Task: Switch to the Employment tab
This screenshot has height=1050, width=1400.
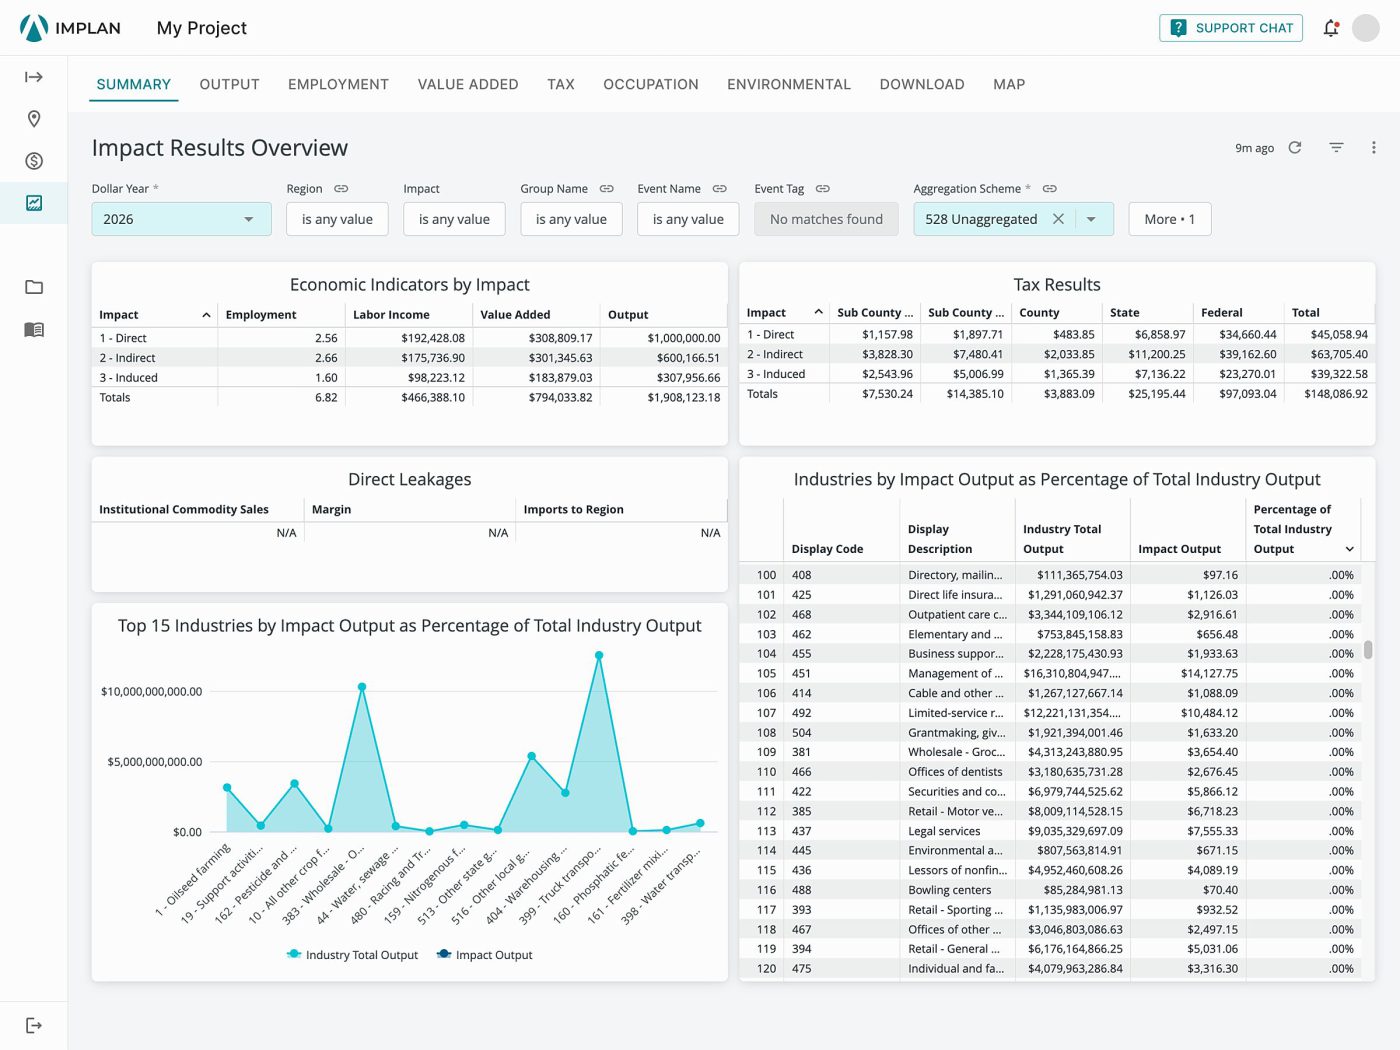Action: tap(338, 85)
